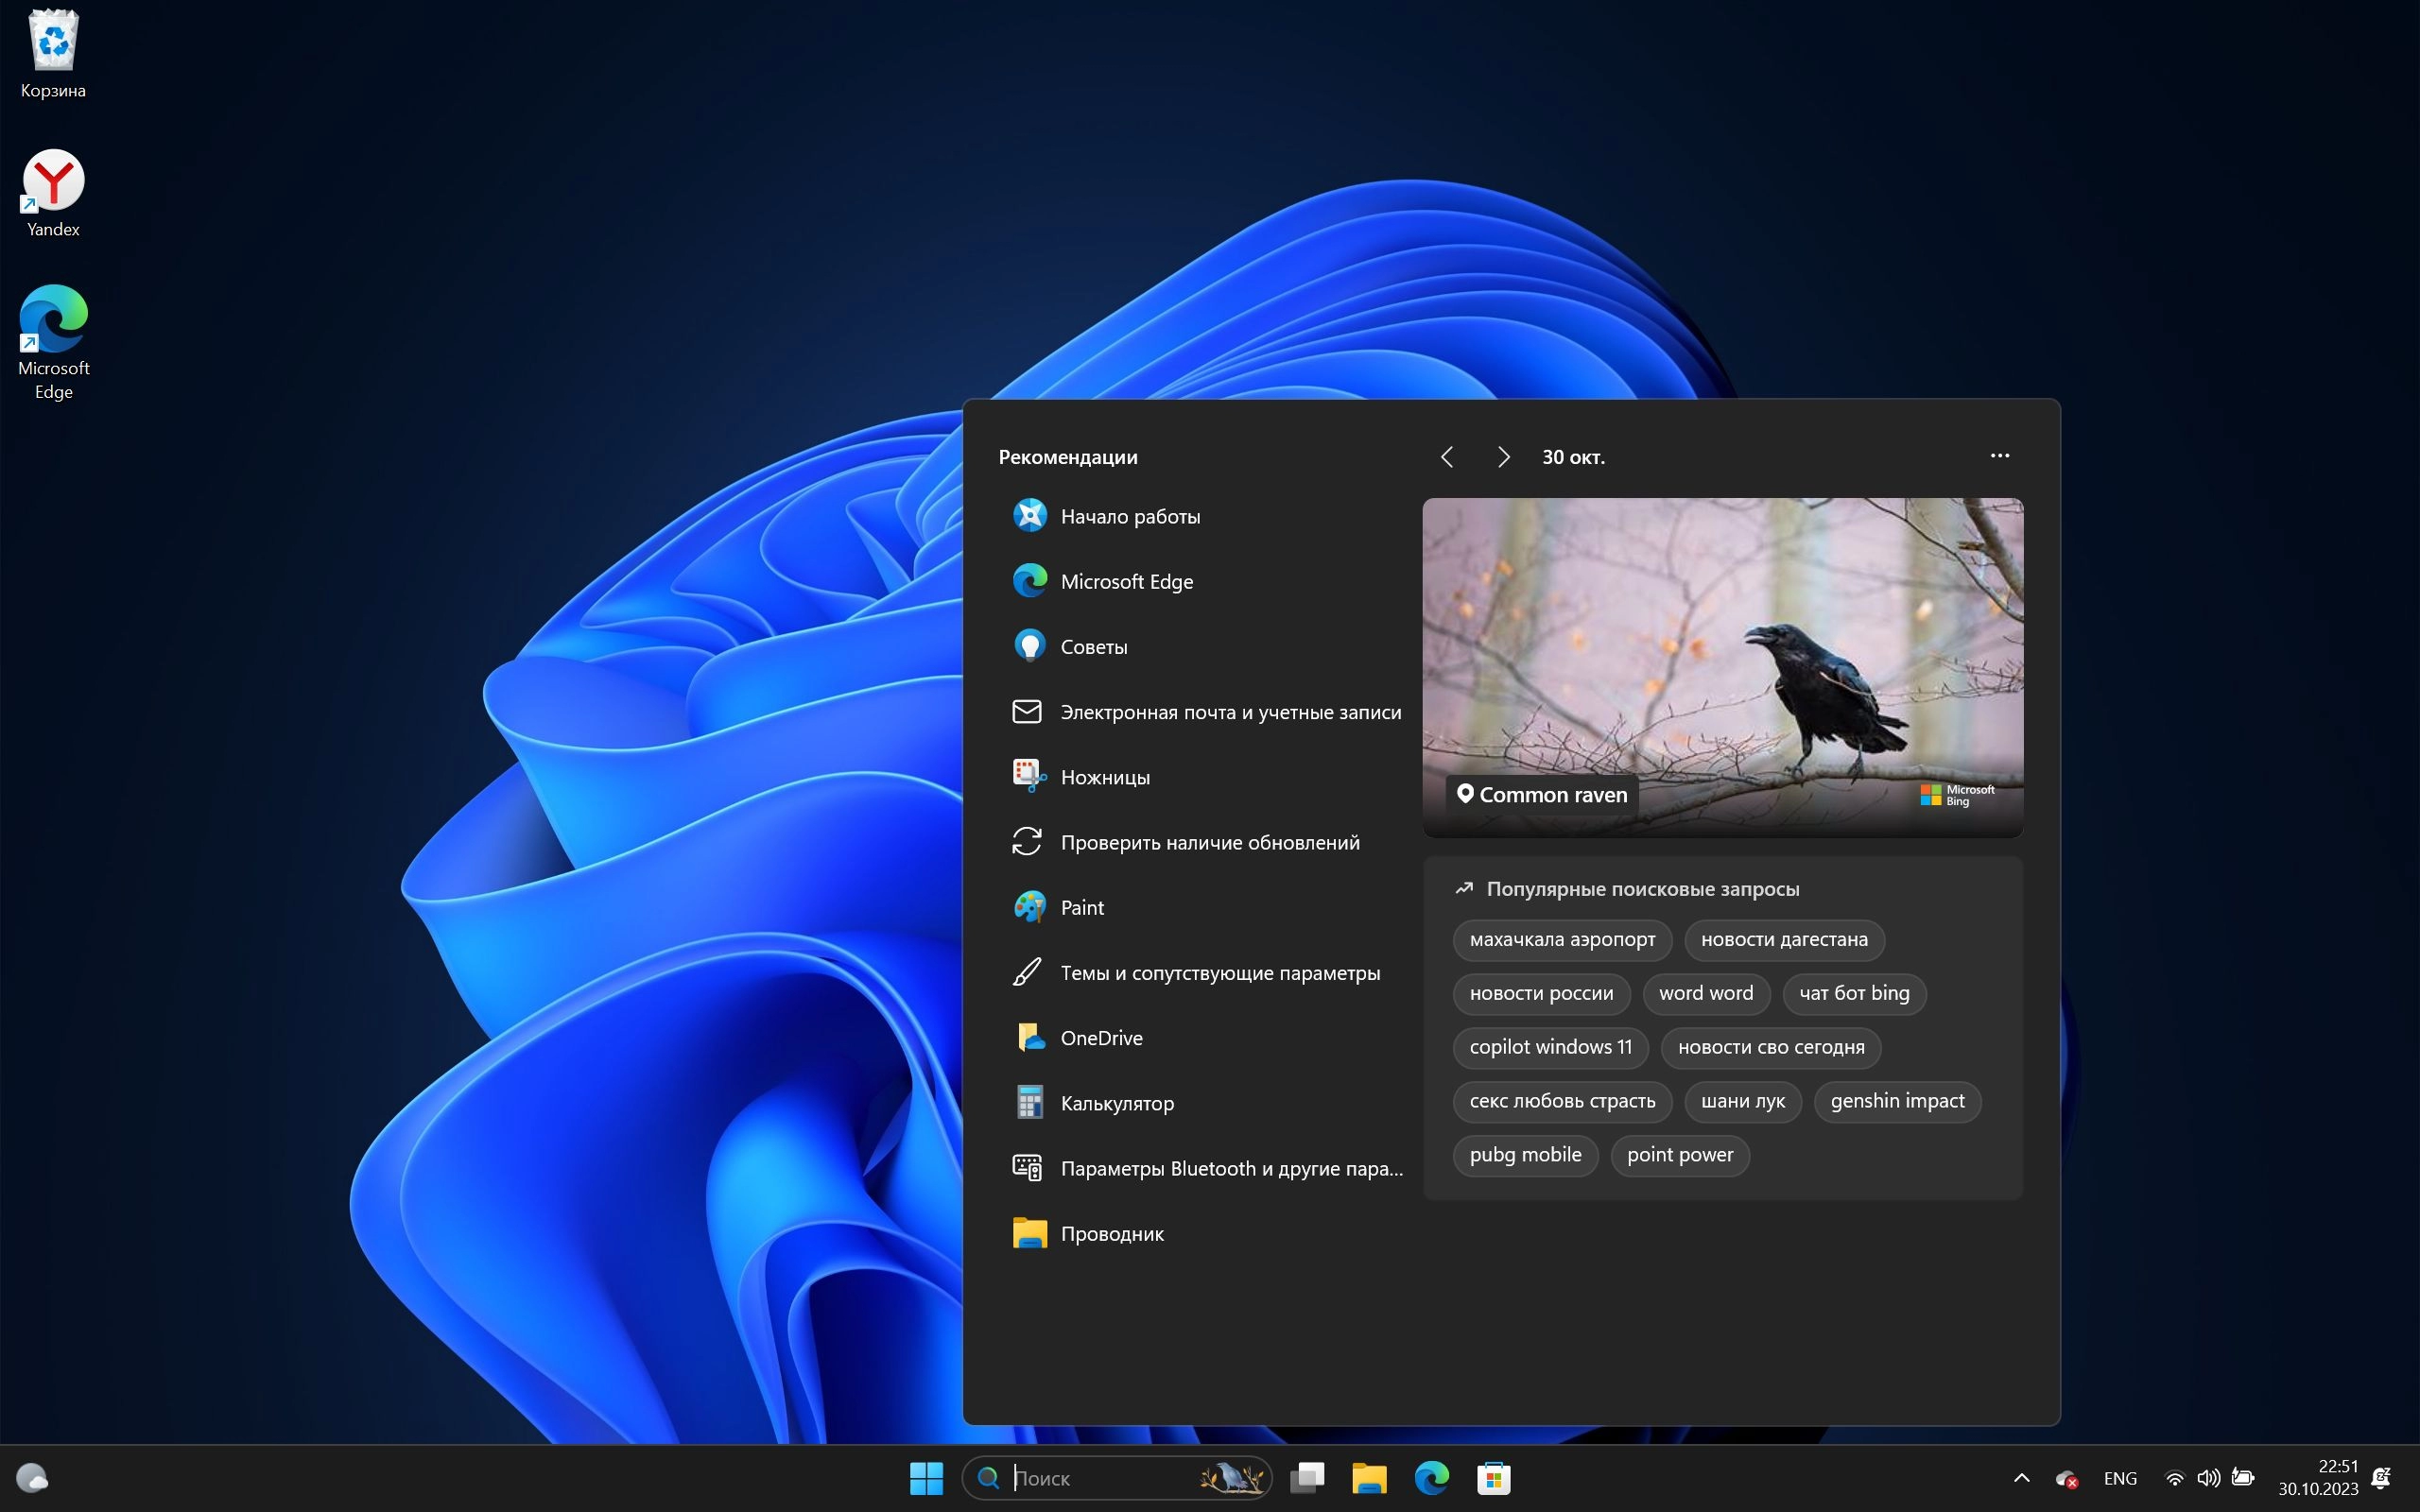Open the three-dots options menu
Image resolution: width=2420 pixels, height=1512 pixels.
point(1999,456)
